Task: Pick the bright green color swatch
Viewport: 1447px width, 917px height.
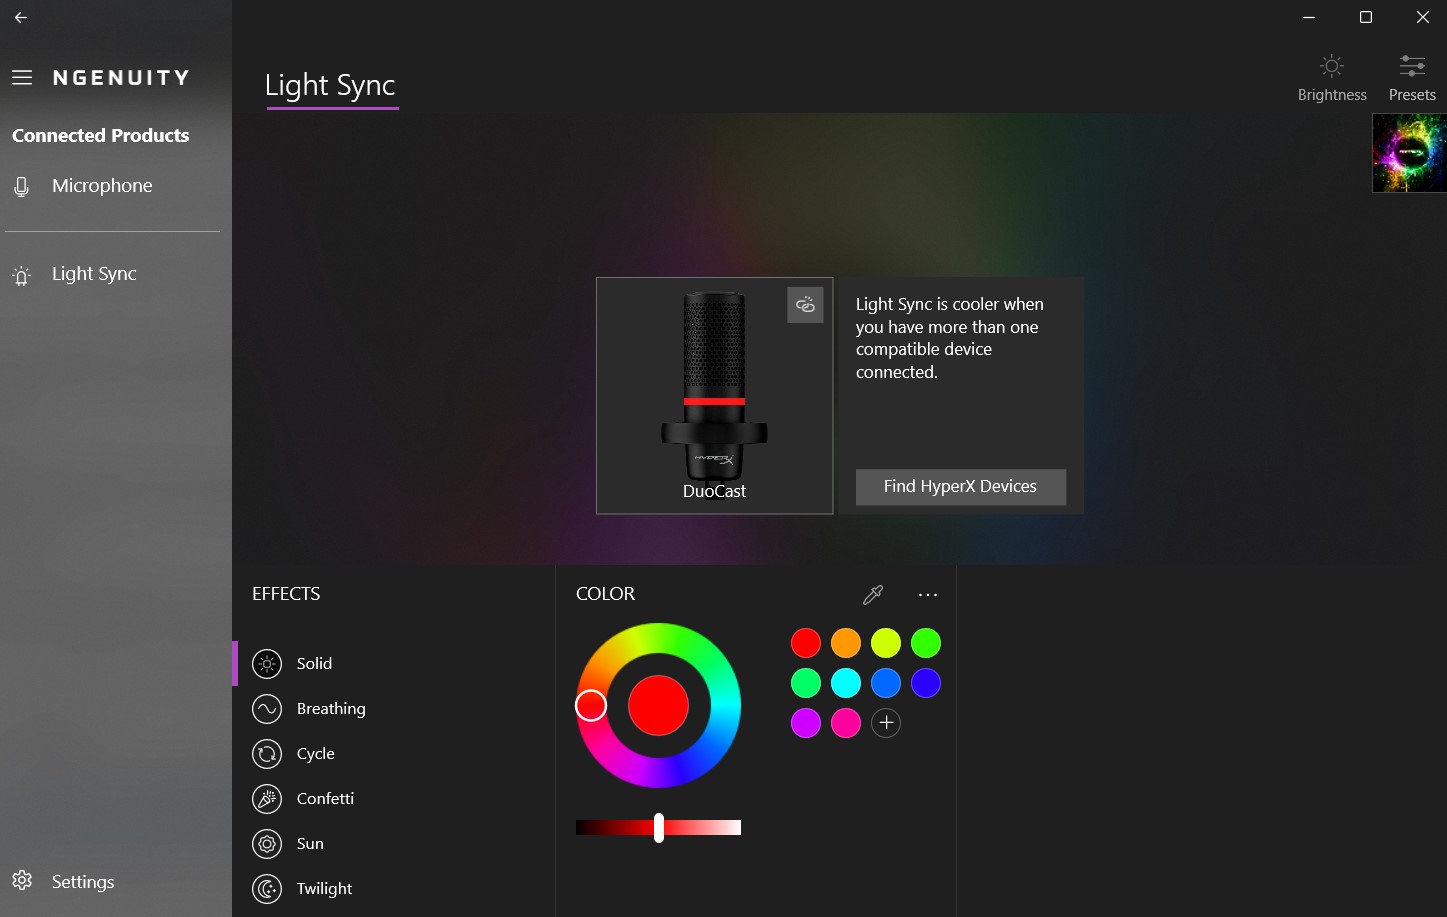Action: coord(926,643)
